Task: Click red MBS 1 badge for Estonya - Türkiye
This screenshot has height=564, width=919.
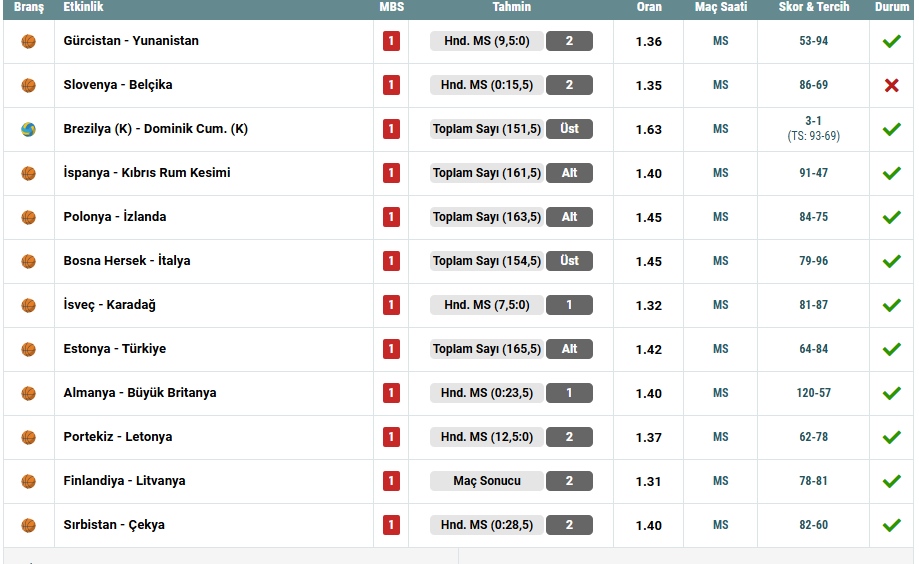Action: tap(391, 349)
